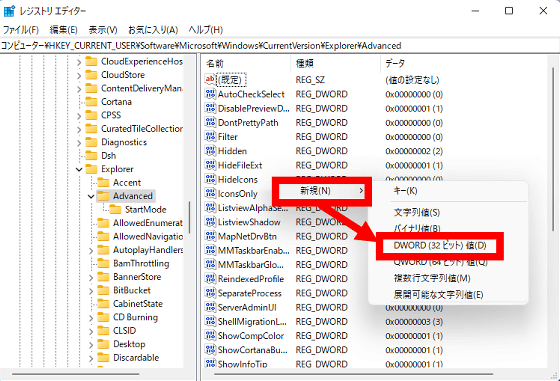
Task: Open the ファイル(F) menu
Action: pos(20,30)
